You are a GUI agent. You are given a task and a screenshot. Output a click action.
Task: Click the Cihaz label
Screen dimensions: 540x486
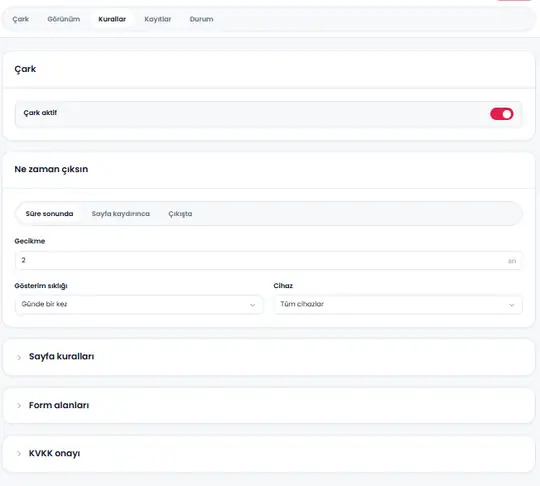pyautogui.click(x=283, y=286)
